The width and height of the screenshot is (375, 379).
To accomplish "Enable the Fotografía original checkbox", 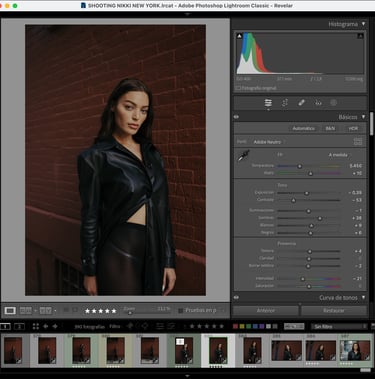I will (x=238, y=88).
